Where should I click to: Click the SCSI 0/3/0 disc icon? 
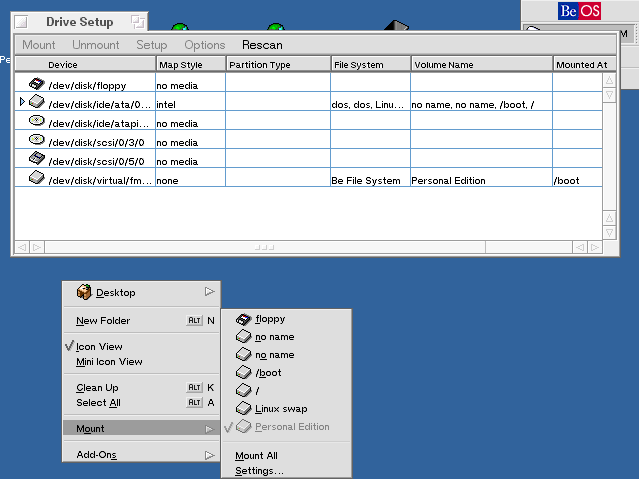coord(36,139)
